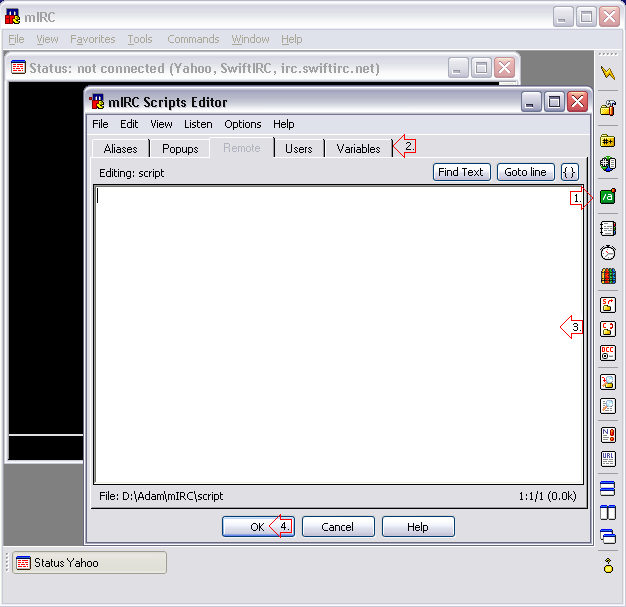Open the main mIRC Window menu
The image size is (626, 607).
[250, 39]
